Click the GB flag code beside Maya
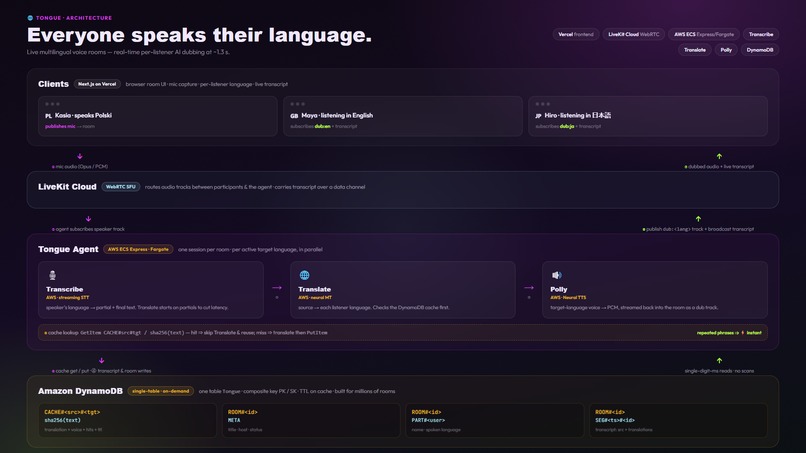This screenshot has width=806, height=453. point(294,116)
